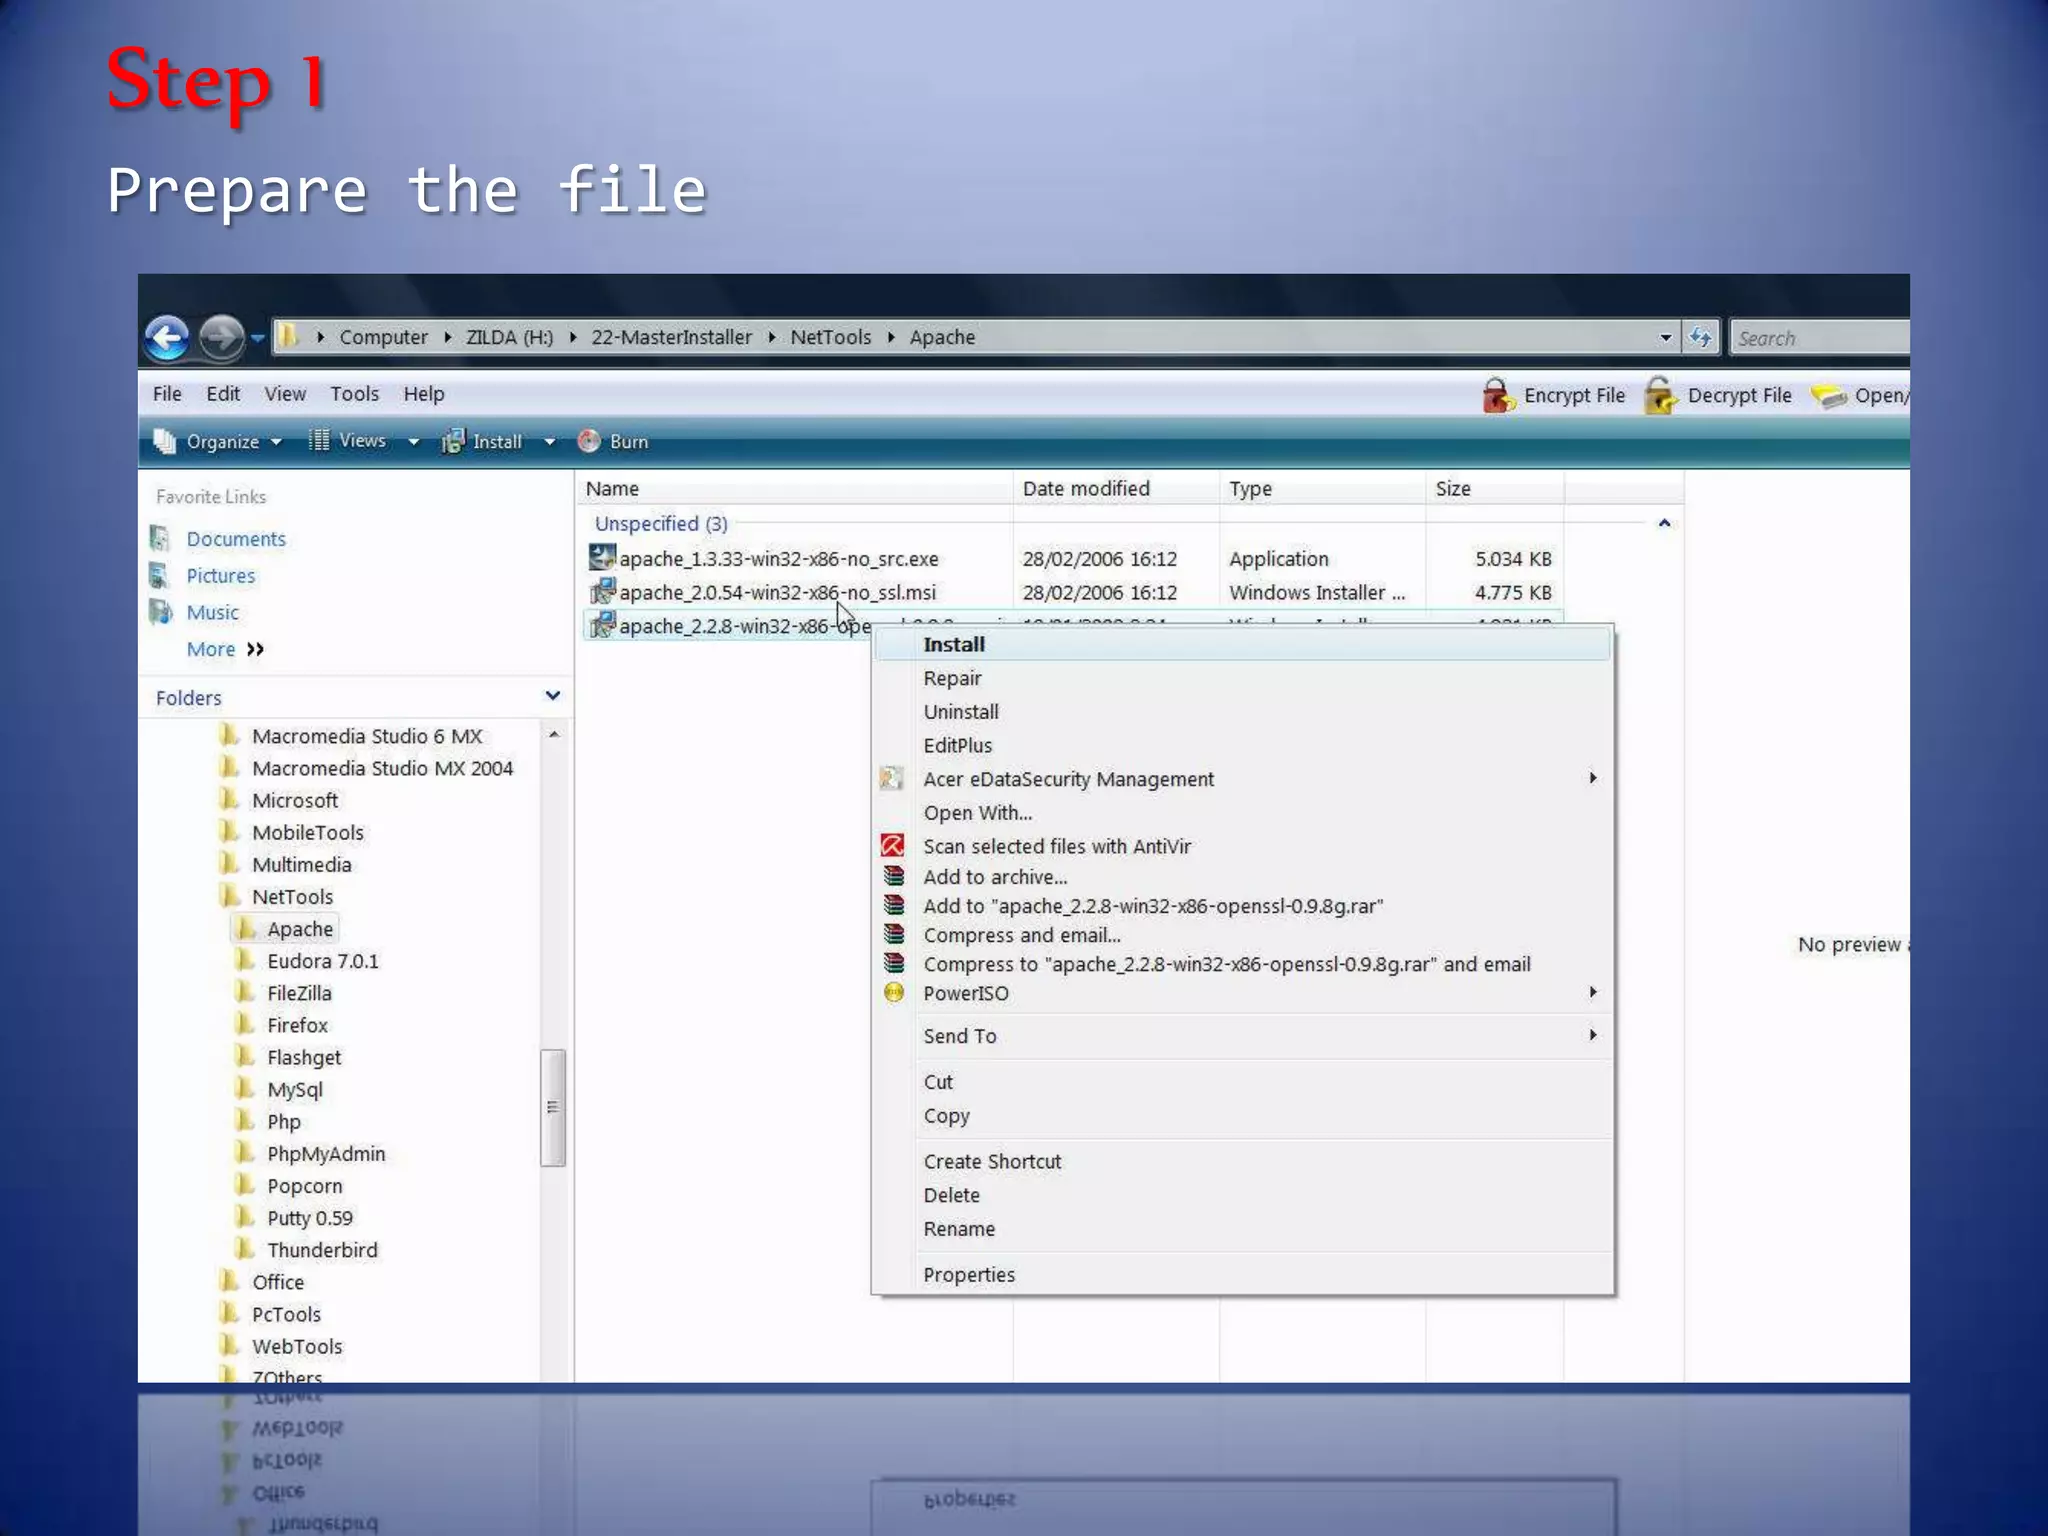The height and width of the screenshot is (1536, 2048).
Task: Click the Encrypt File lock icon
Action: coord(1497,395)
